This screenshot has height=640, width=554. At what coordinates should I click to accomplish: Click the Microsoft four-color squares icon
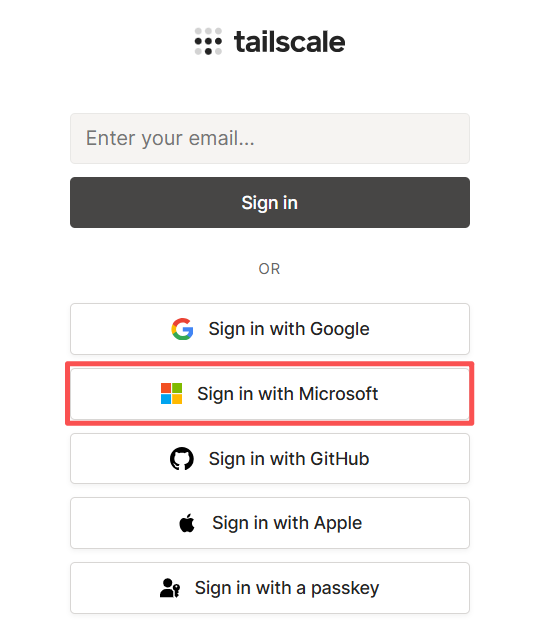[x=171, y=393]
